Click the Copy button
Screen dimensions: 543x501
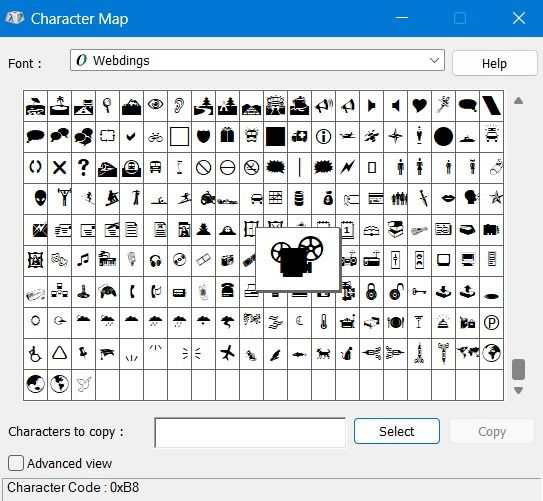[x=492, y=431]
